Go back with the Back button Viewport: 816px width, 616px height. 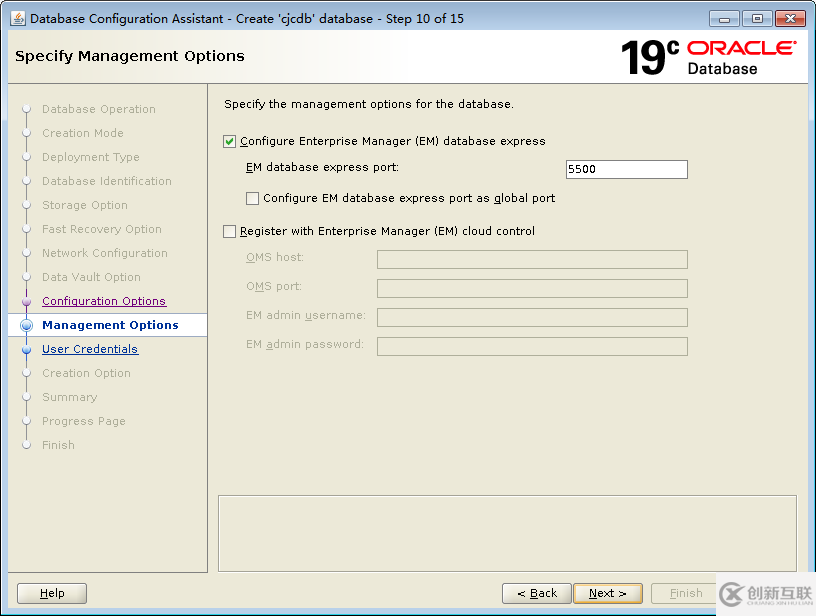click(537, 593)
